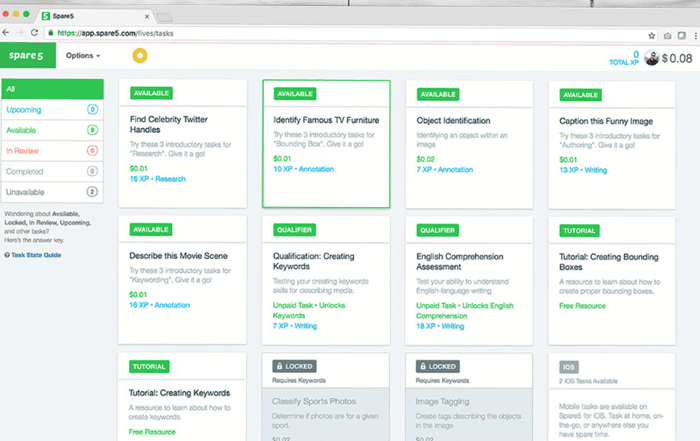Open the Object Identification task
Viewport: 700px width, 441px height.
tap(469, 145)
